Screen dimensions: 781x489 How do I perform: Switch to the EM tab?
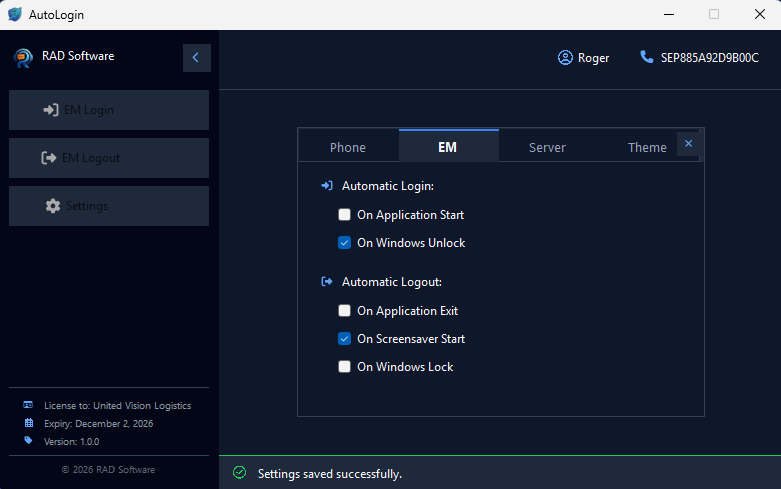pos(447,146)
